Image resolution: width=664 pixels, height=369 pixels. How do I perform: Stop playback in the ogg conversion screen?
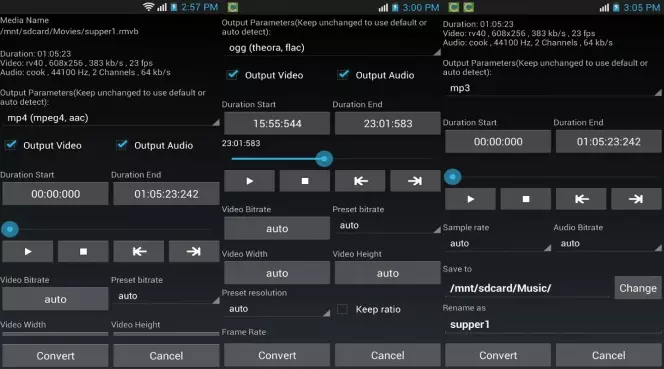304,181
